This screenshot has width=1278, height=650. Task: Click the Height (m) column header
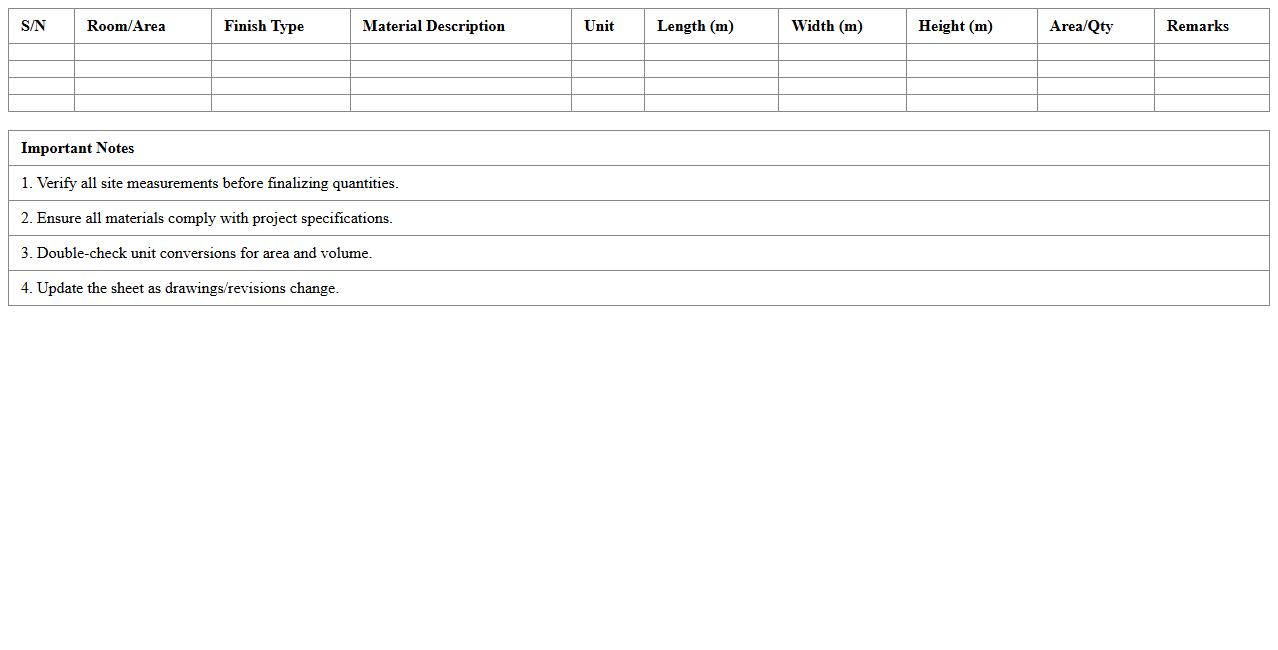[955, 26]
